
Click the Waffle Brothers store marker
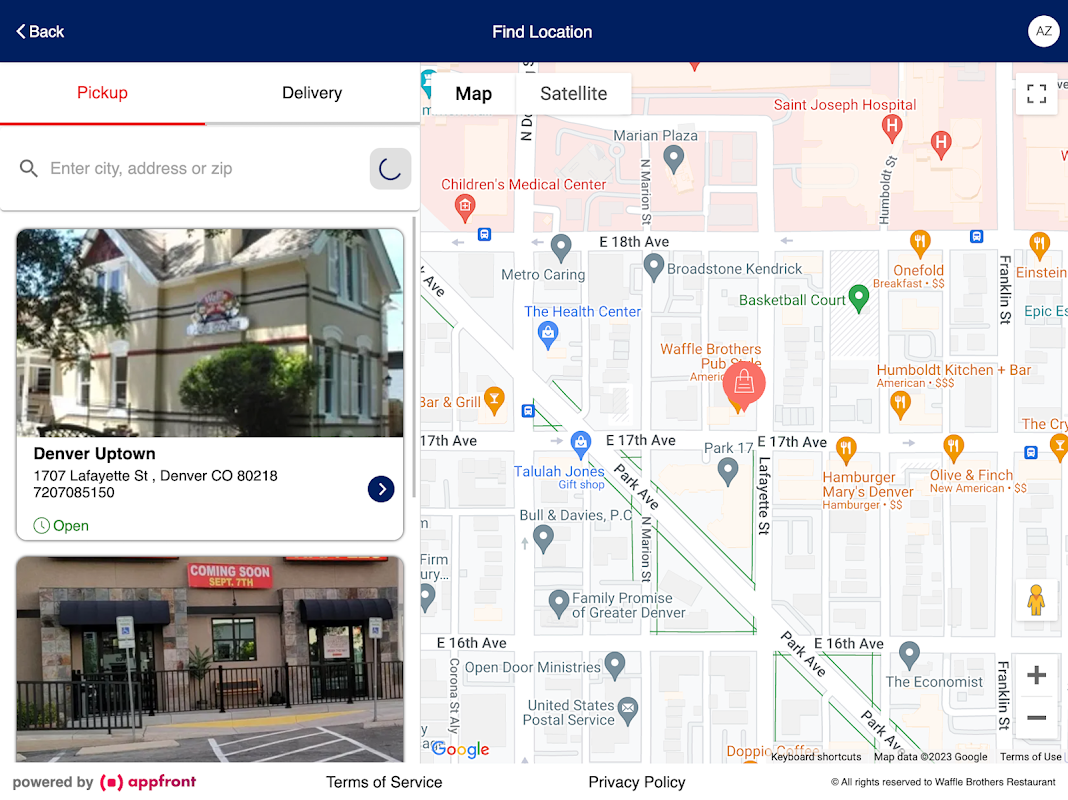(744, 385)
